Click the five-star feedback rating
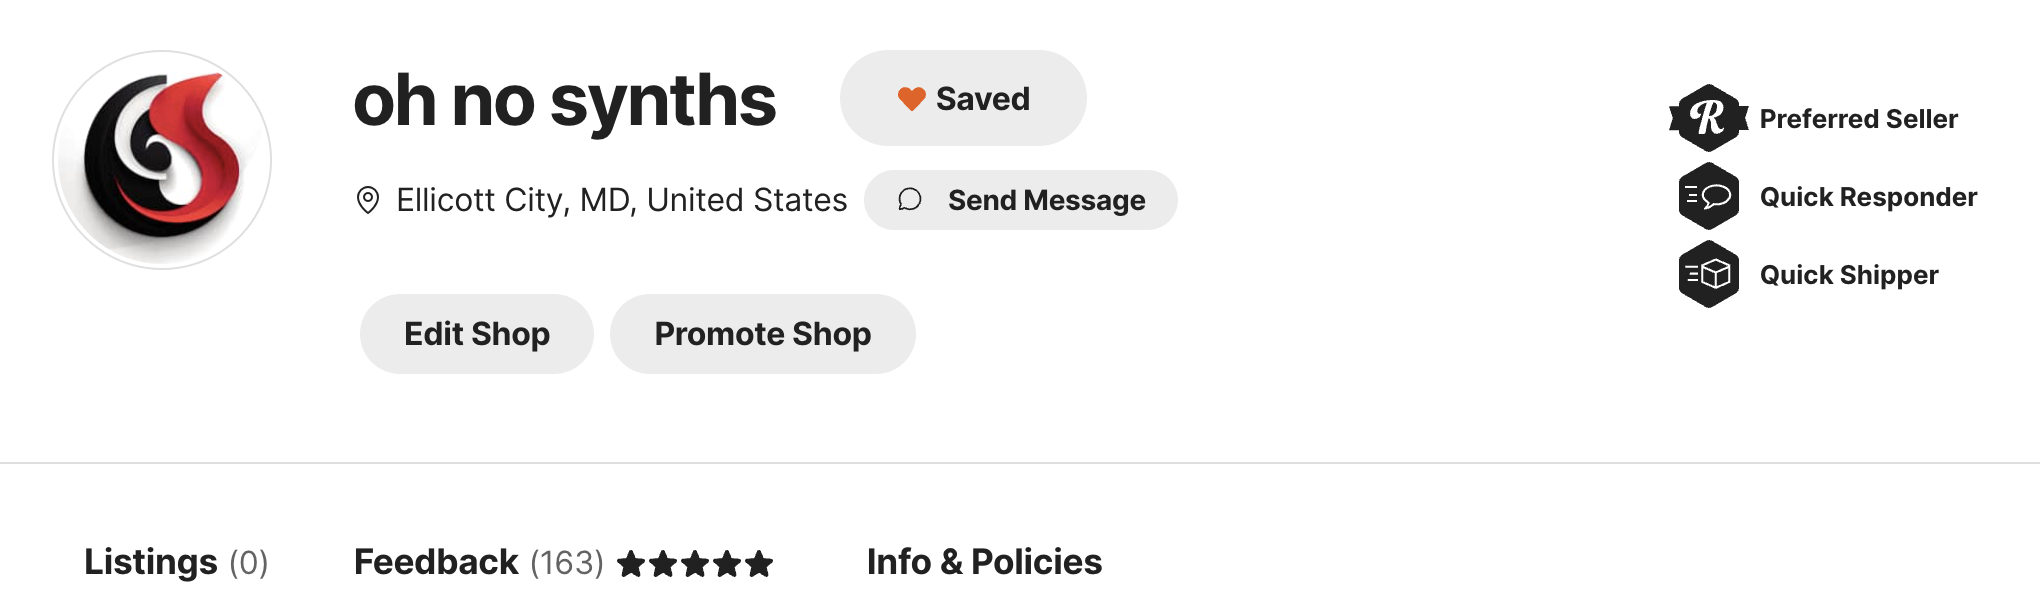This screenshot has height=600, width=2040. 695,564
